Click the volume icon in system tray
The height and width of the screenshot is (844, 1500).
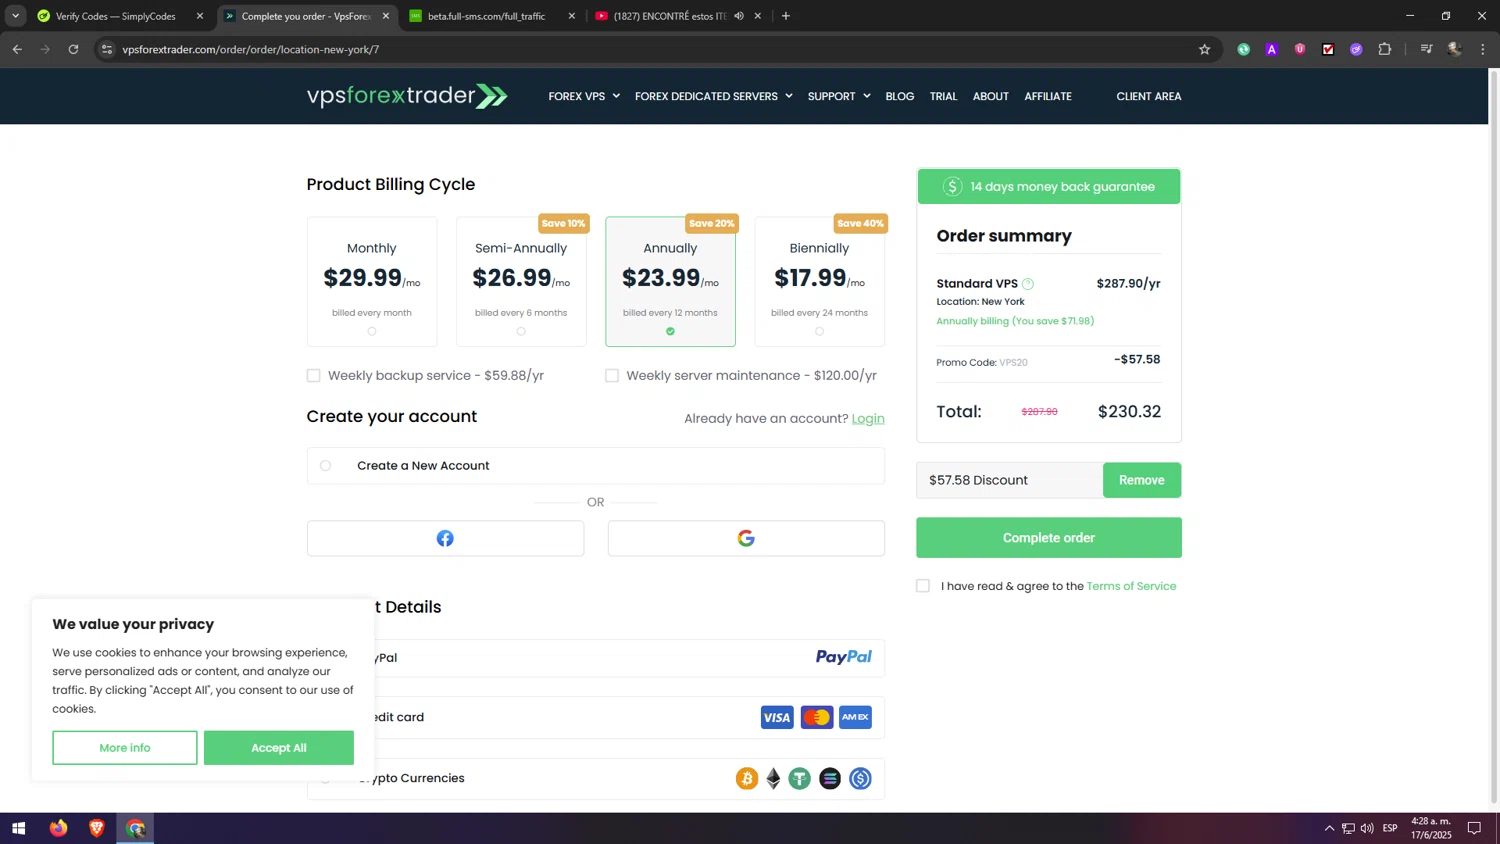(1367, 828)
